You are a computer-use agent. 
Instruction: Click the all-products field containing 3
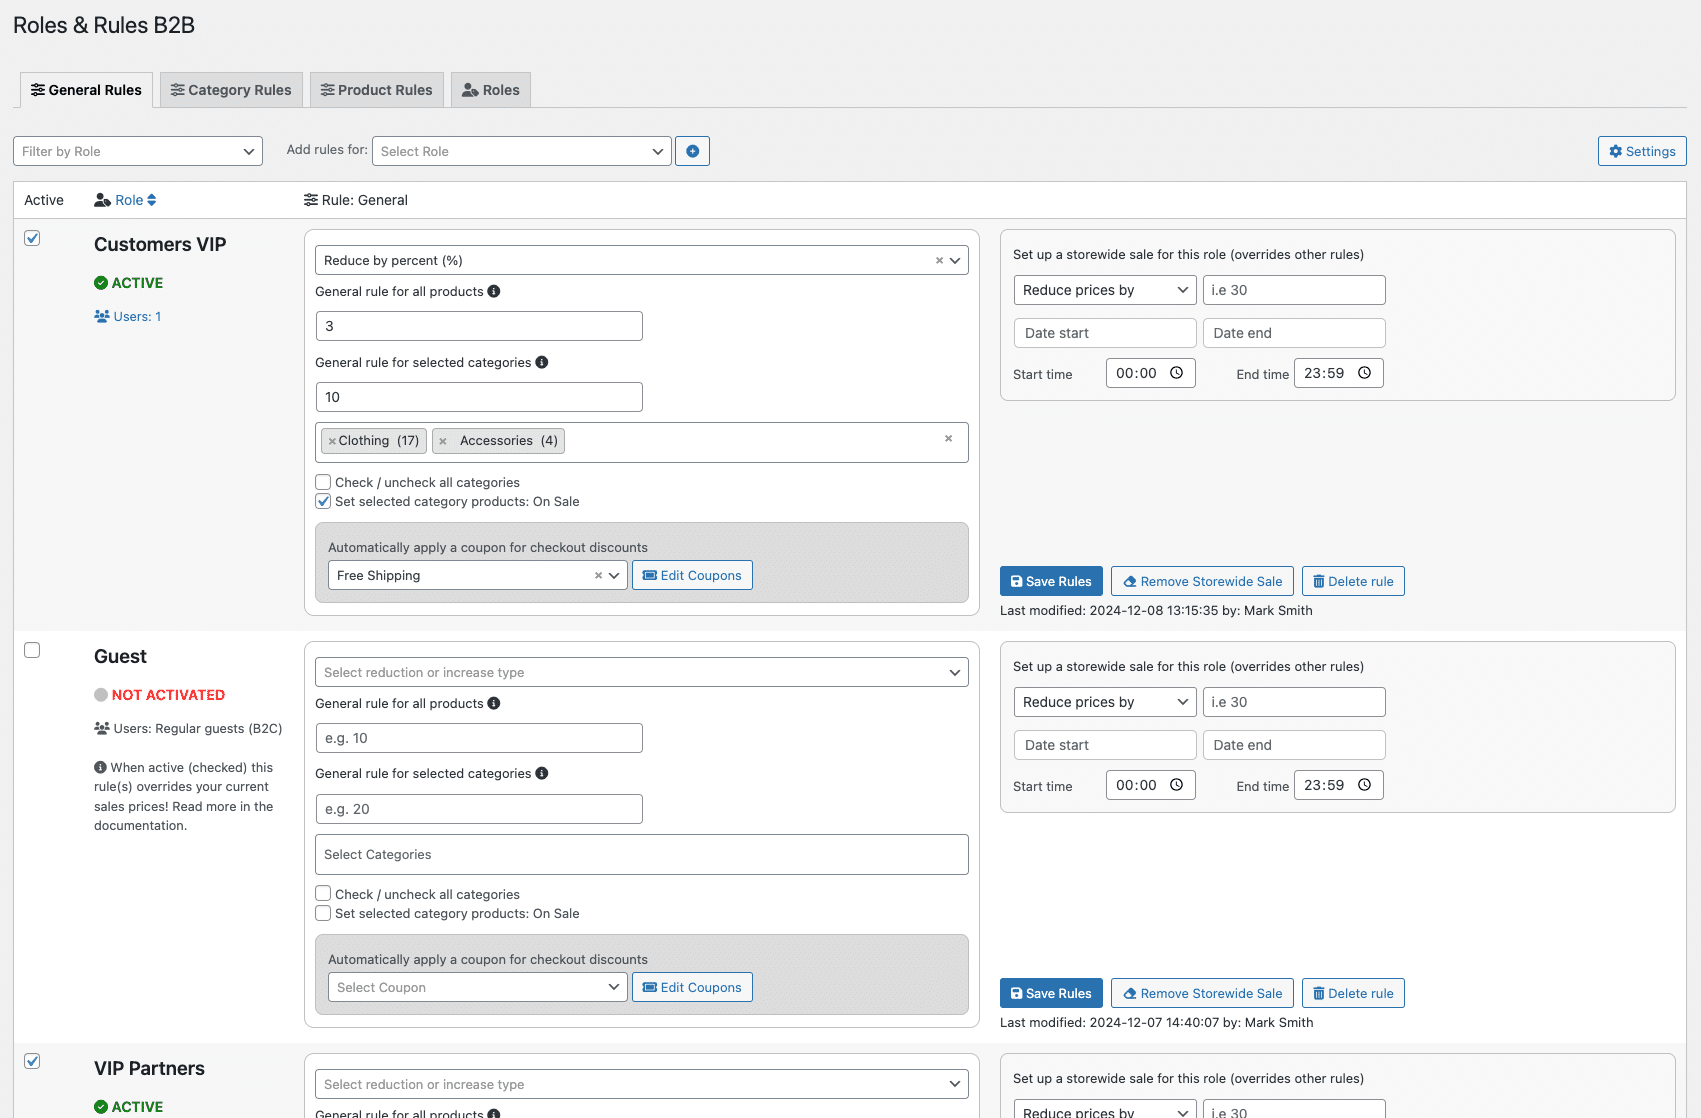[479, 326]
